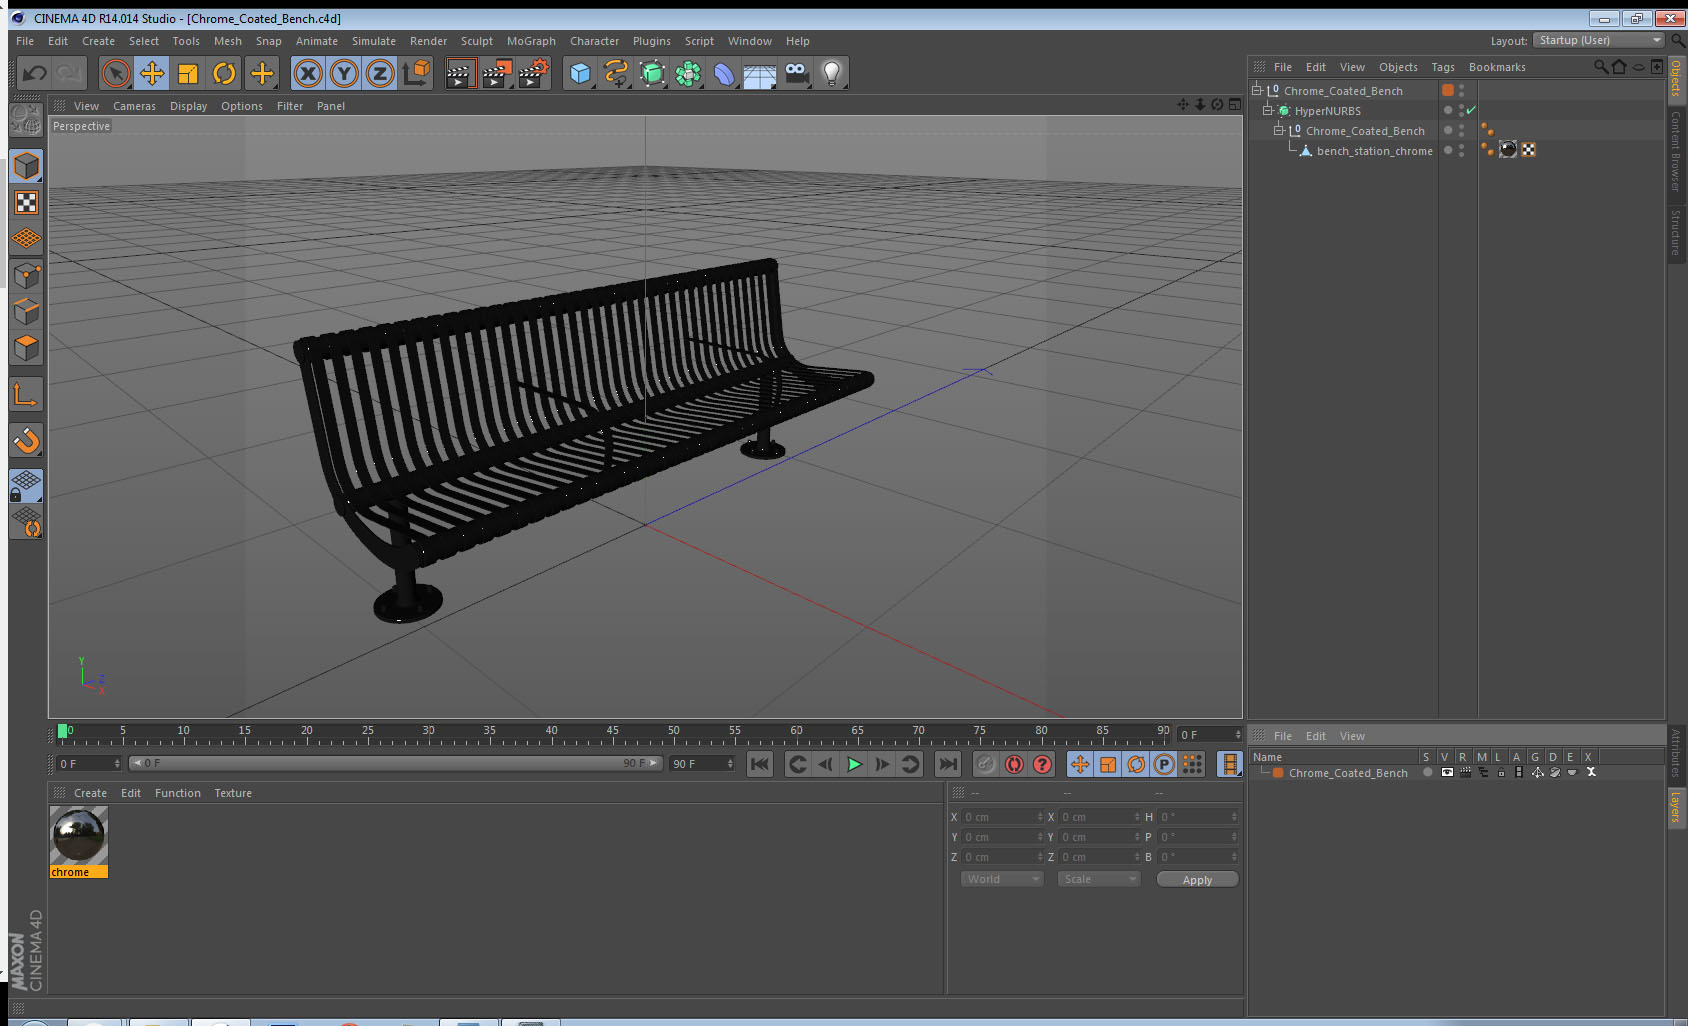The width and height of the screenshot is (1688, 1026).
Task: Click the chrome material tag on bench_station_chrome
Action: pyautogui.click(x=1508, y=150)
